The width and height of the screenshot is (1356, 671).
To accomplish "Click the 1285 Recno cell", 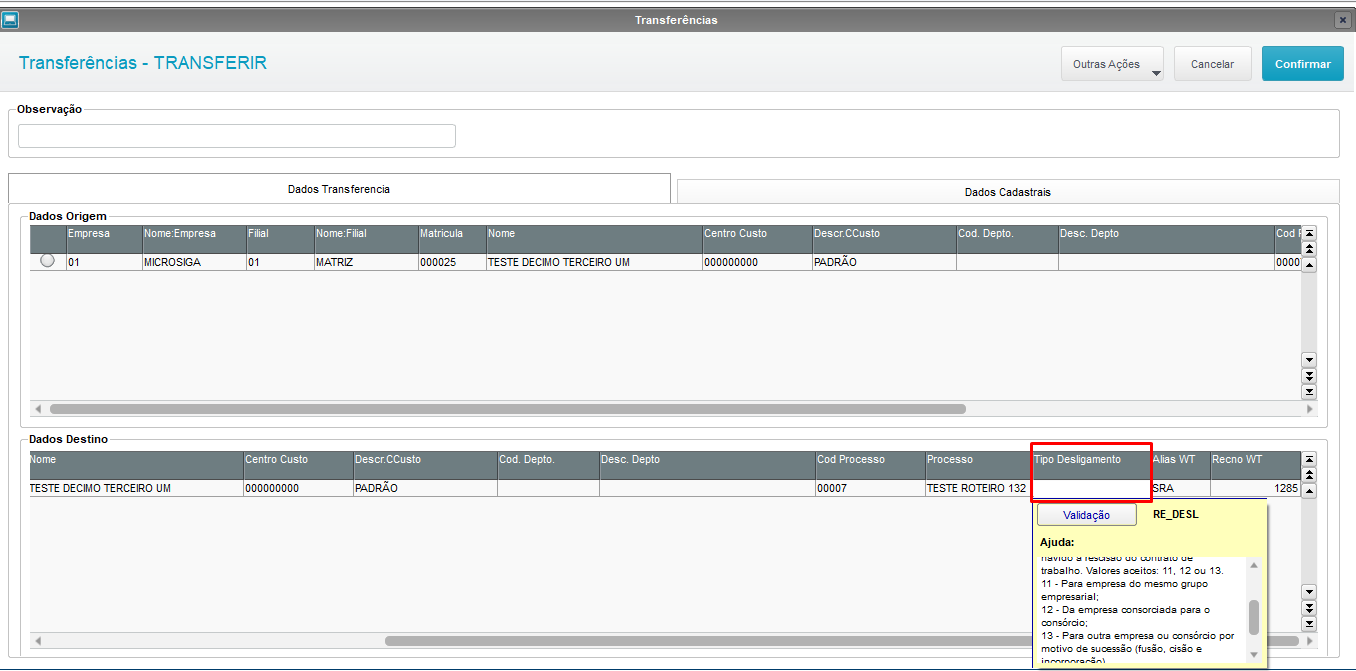I will pos(1255,489).
